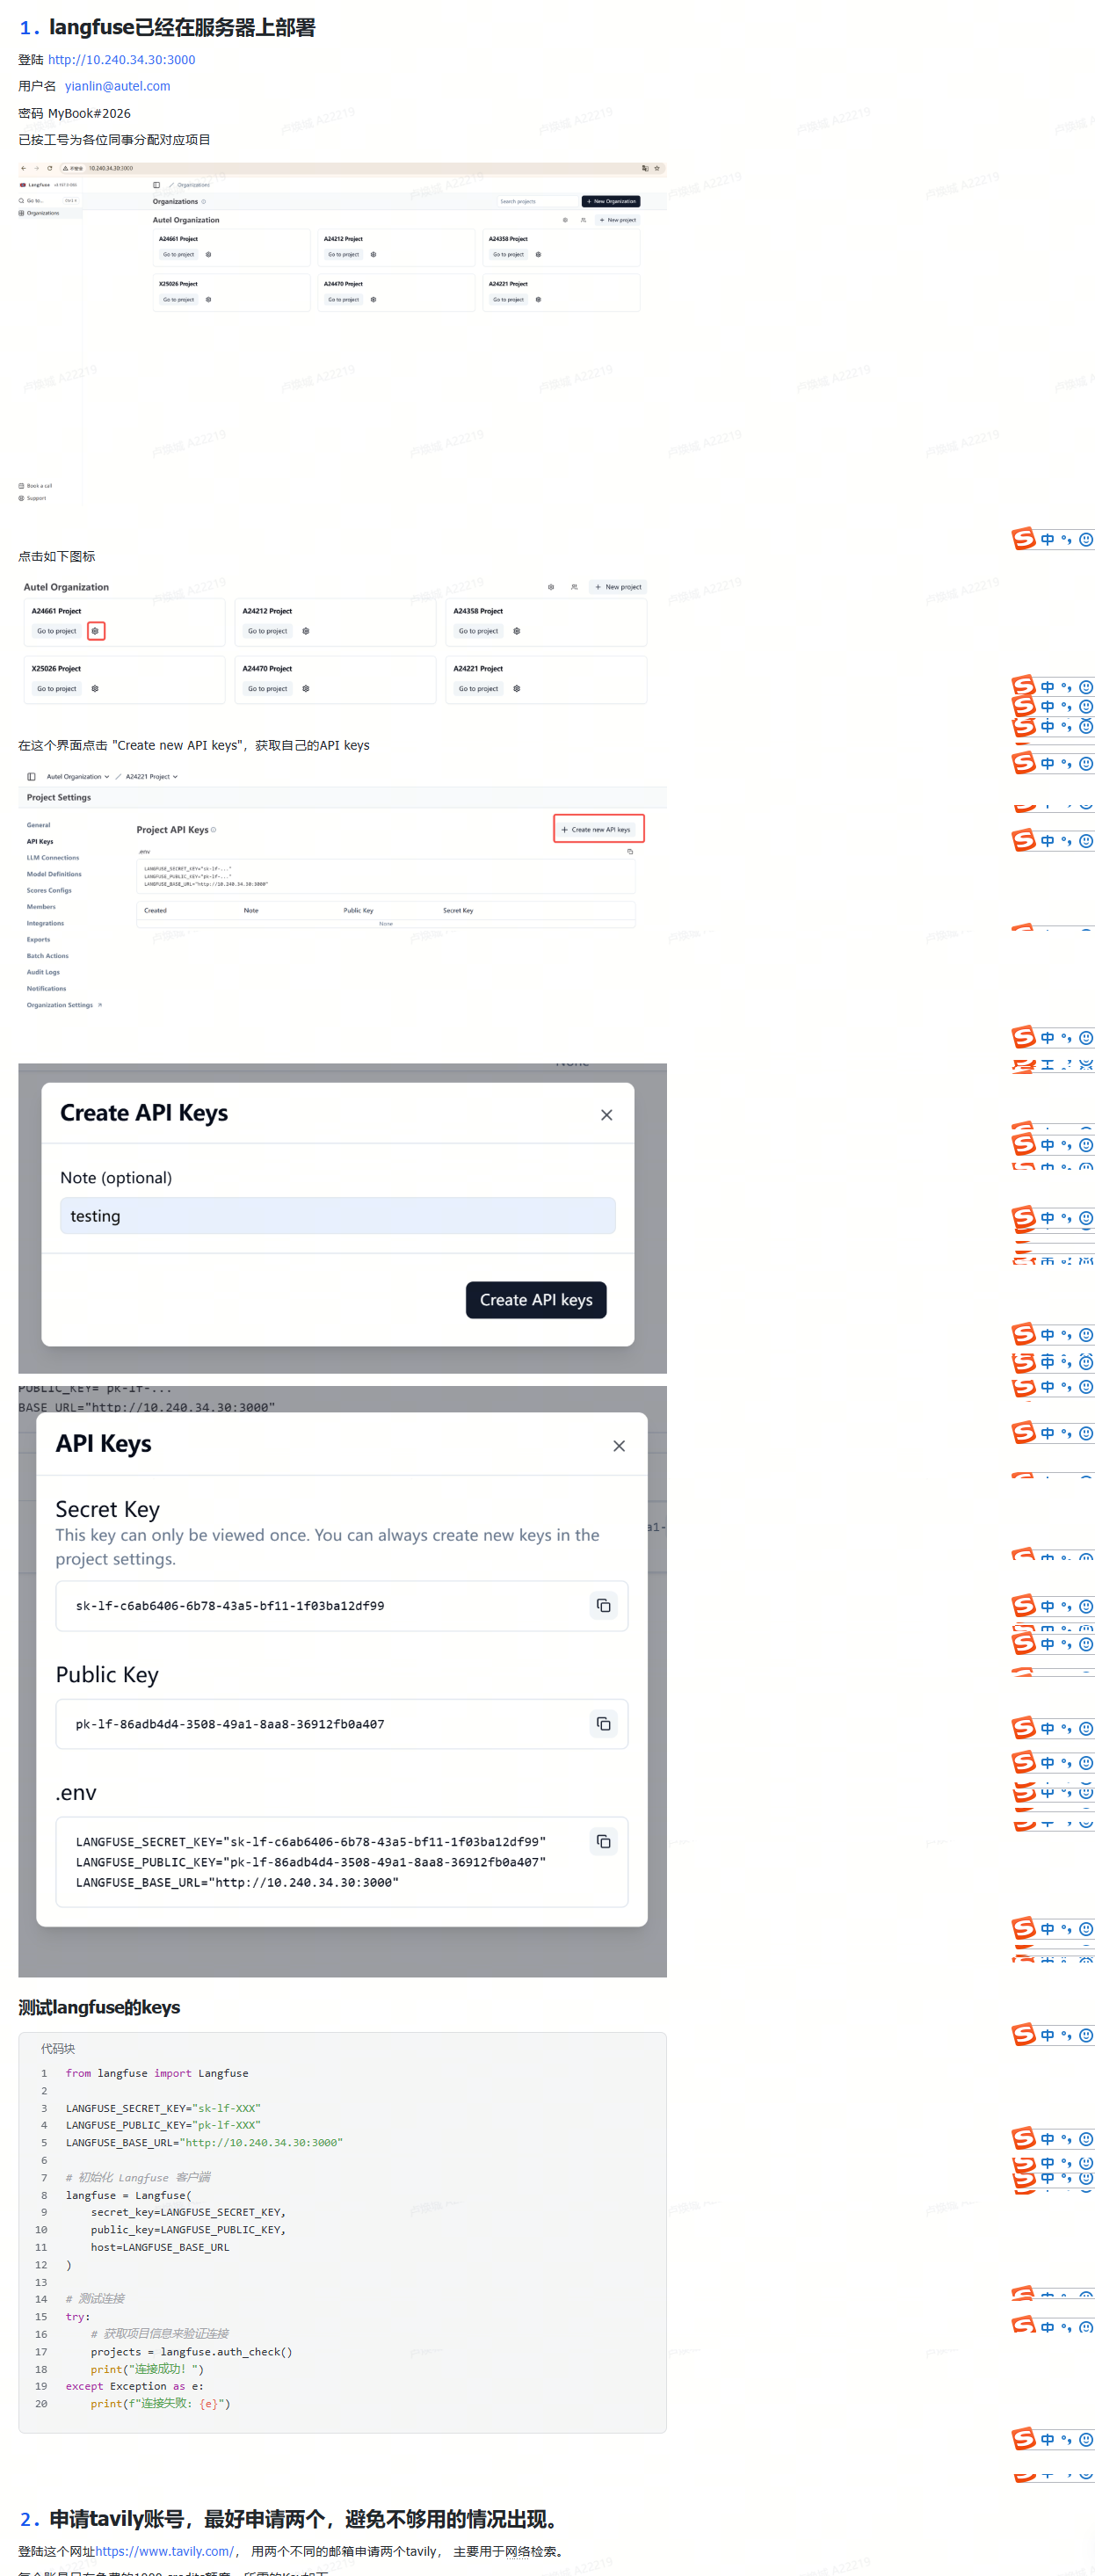Open Notifications in Project Settings menu
1095x2576 pixels.
[x=46, y=988]
